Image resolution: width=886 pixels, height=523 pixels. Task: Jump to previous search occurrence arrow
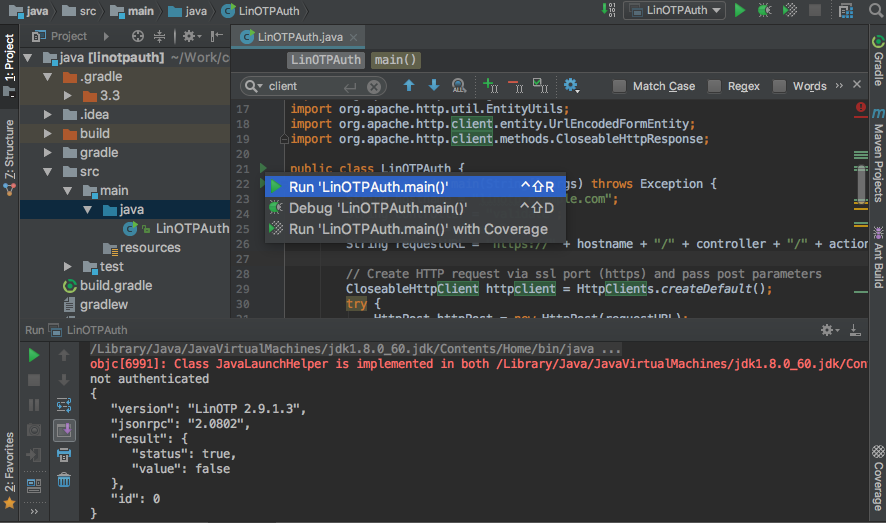point(409,86)
